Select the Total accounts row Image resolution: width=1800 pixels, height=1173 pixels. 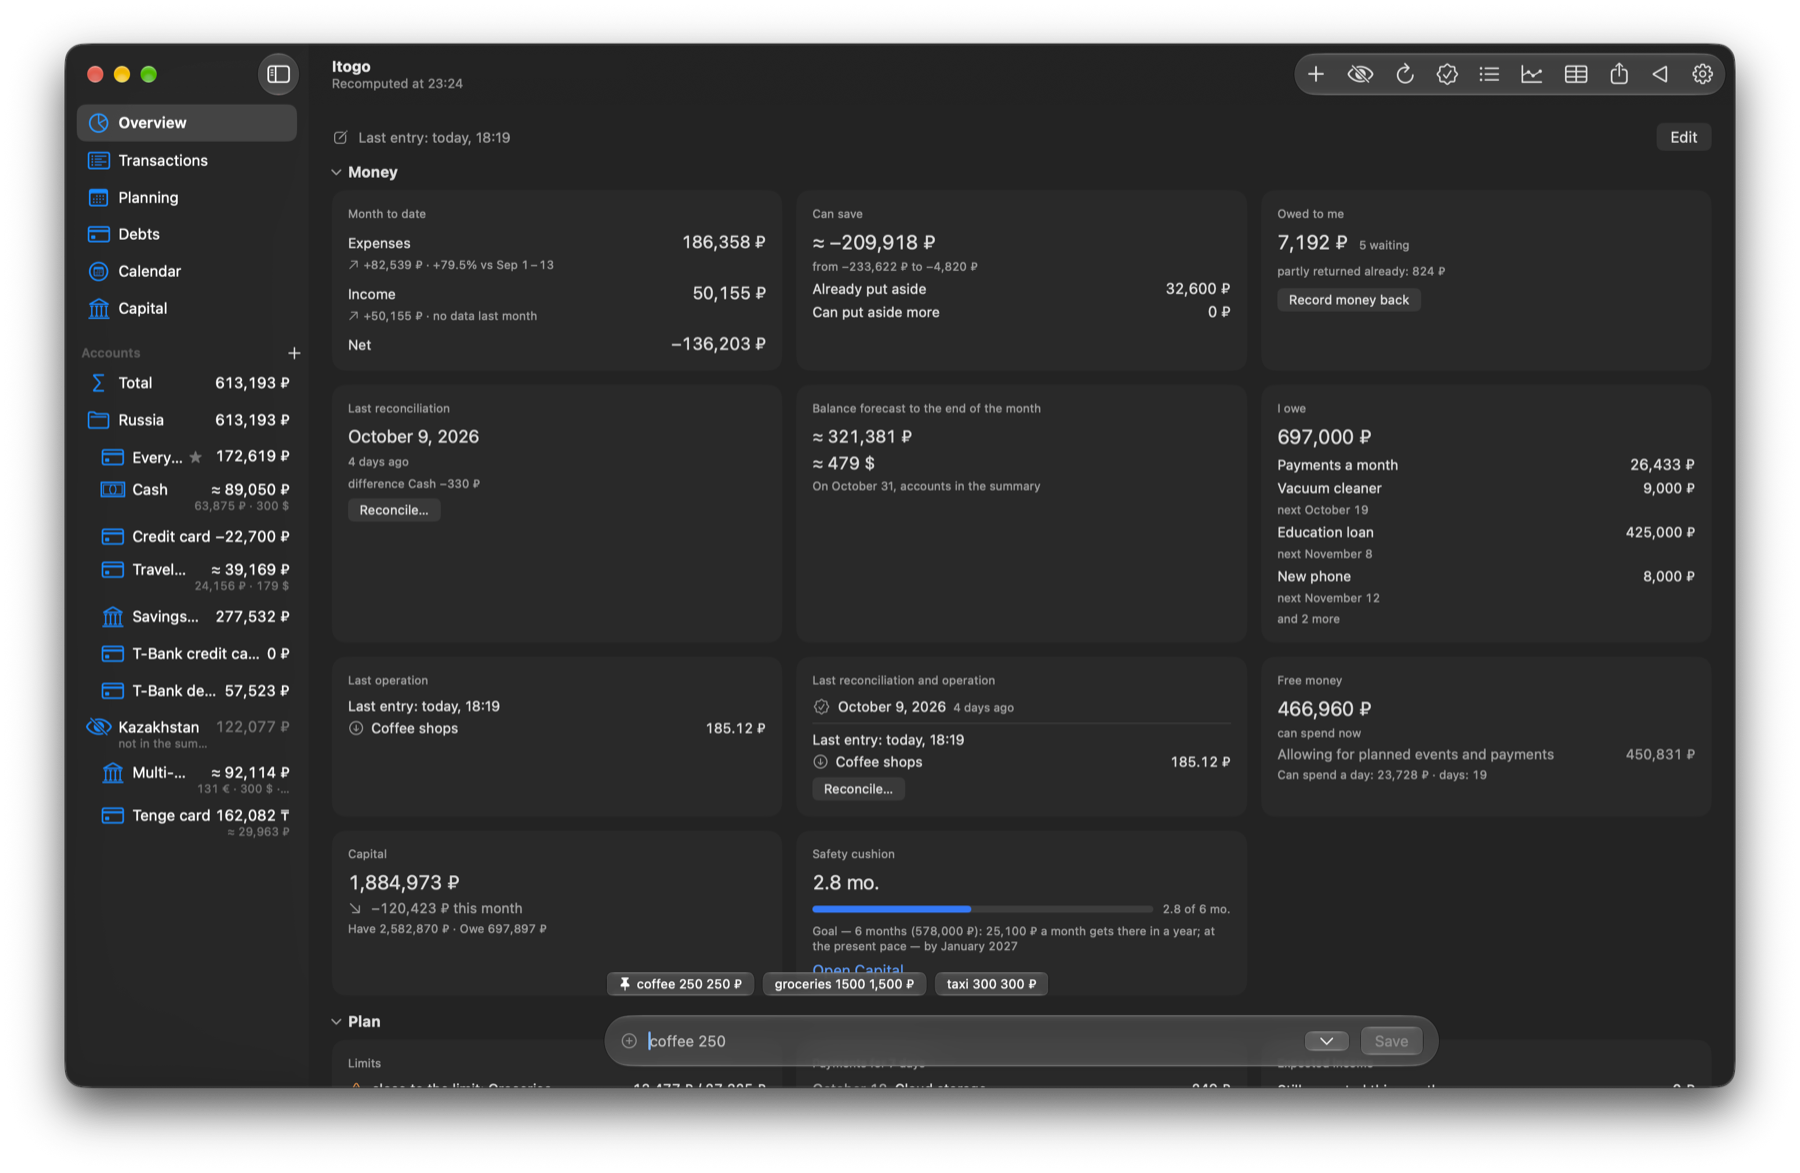click(x=187, y=383)
